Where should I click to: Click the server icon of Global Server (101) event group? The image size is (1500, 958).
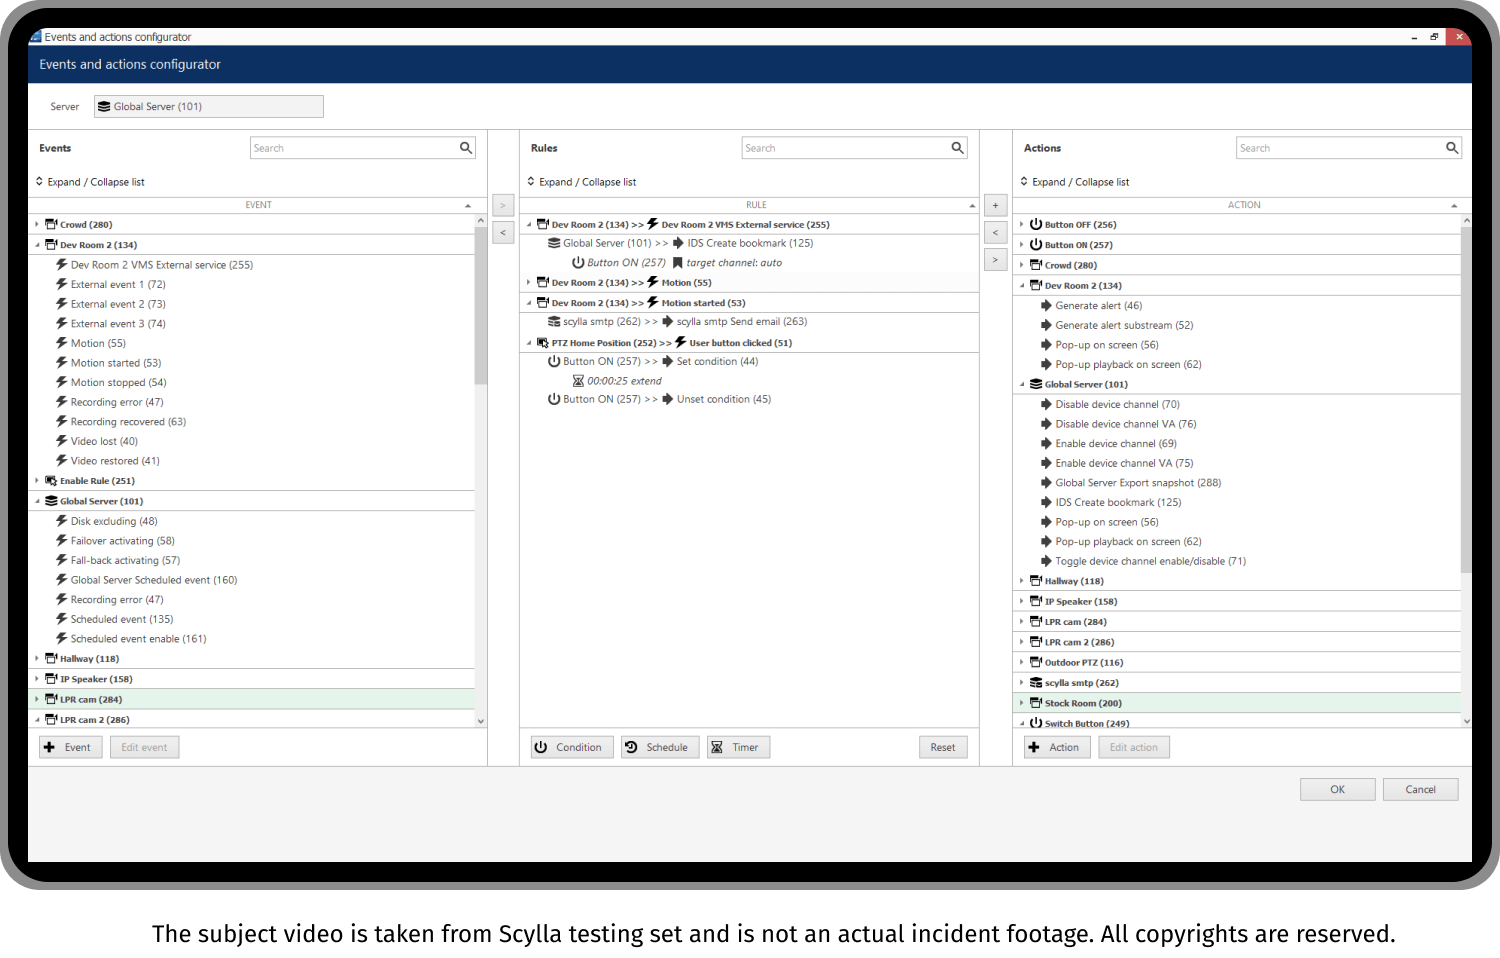(x=51, y=501)
